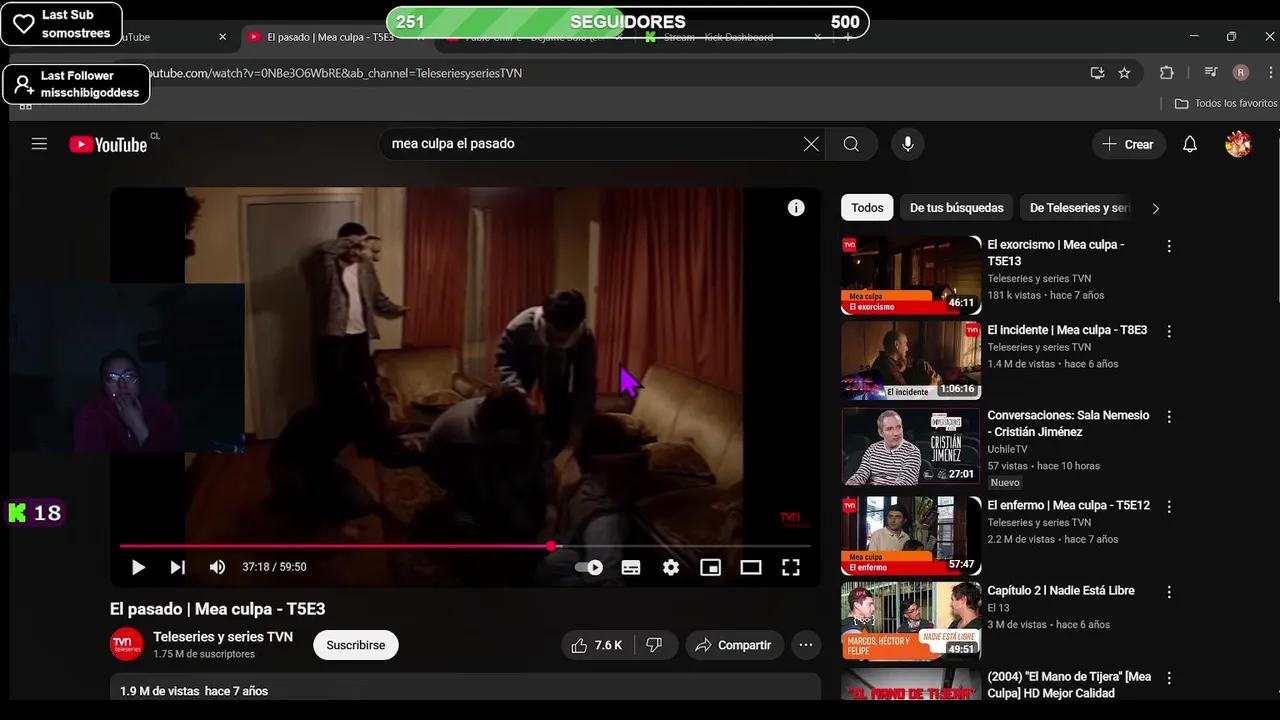Open the Crear upload menu
This screenshot has width=1280, height=720.
[1128, 144]
